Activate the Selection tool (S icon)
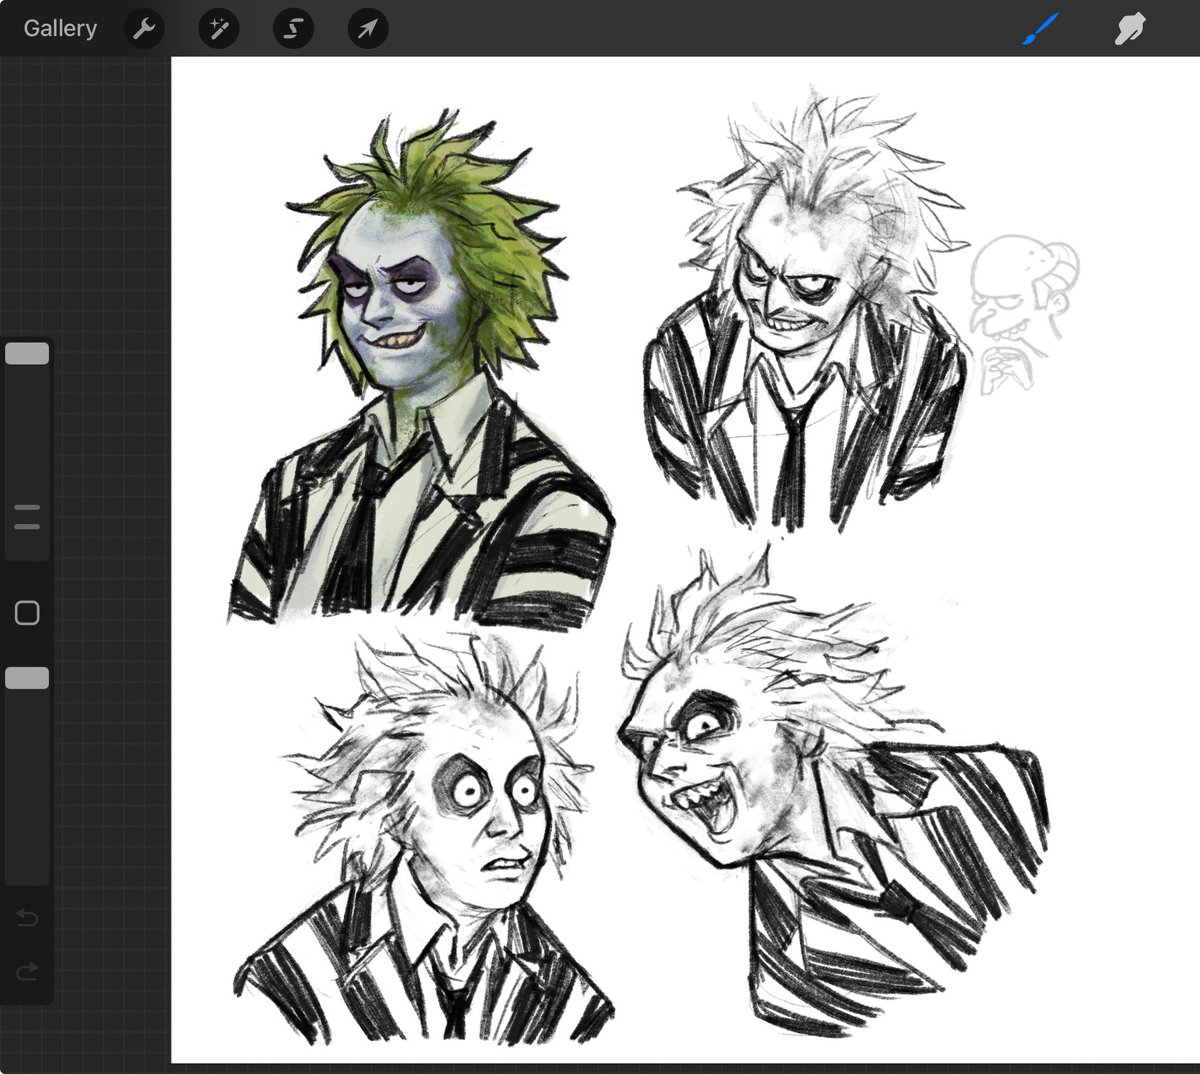 click(x=292, y=28)
